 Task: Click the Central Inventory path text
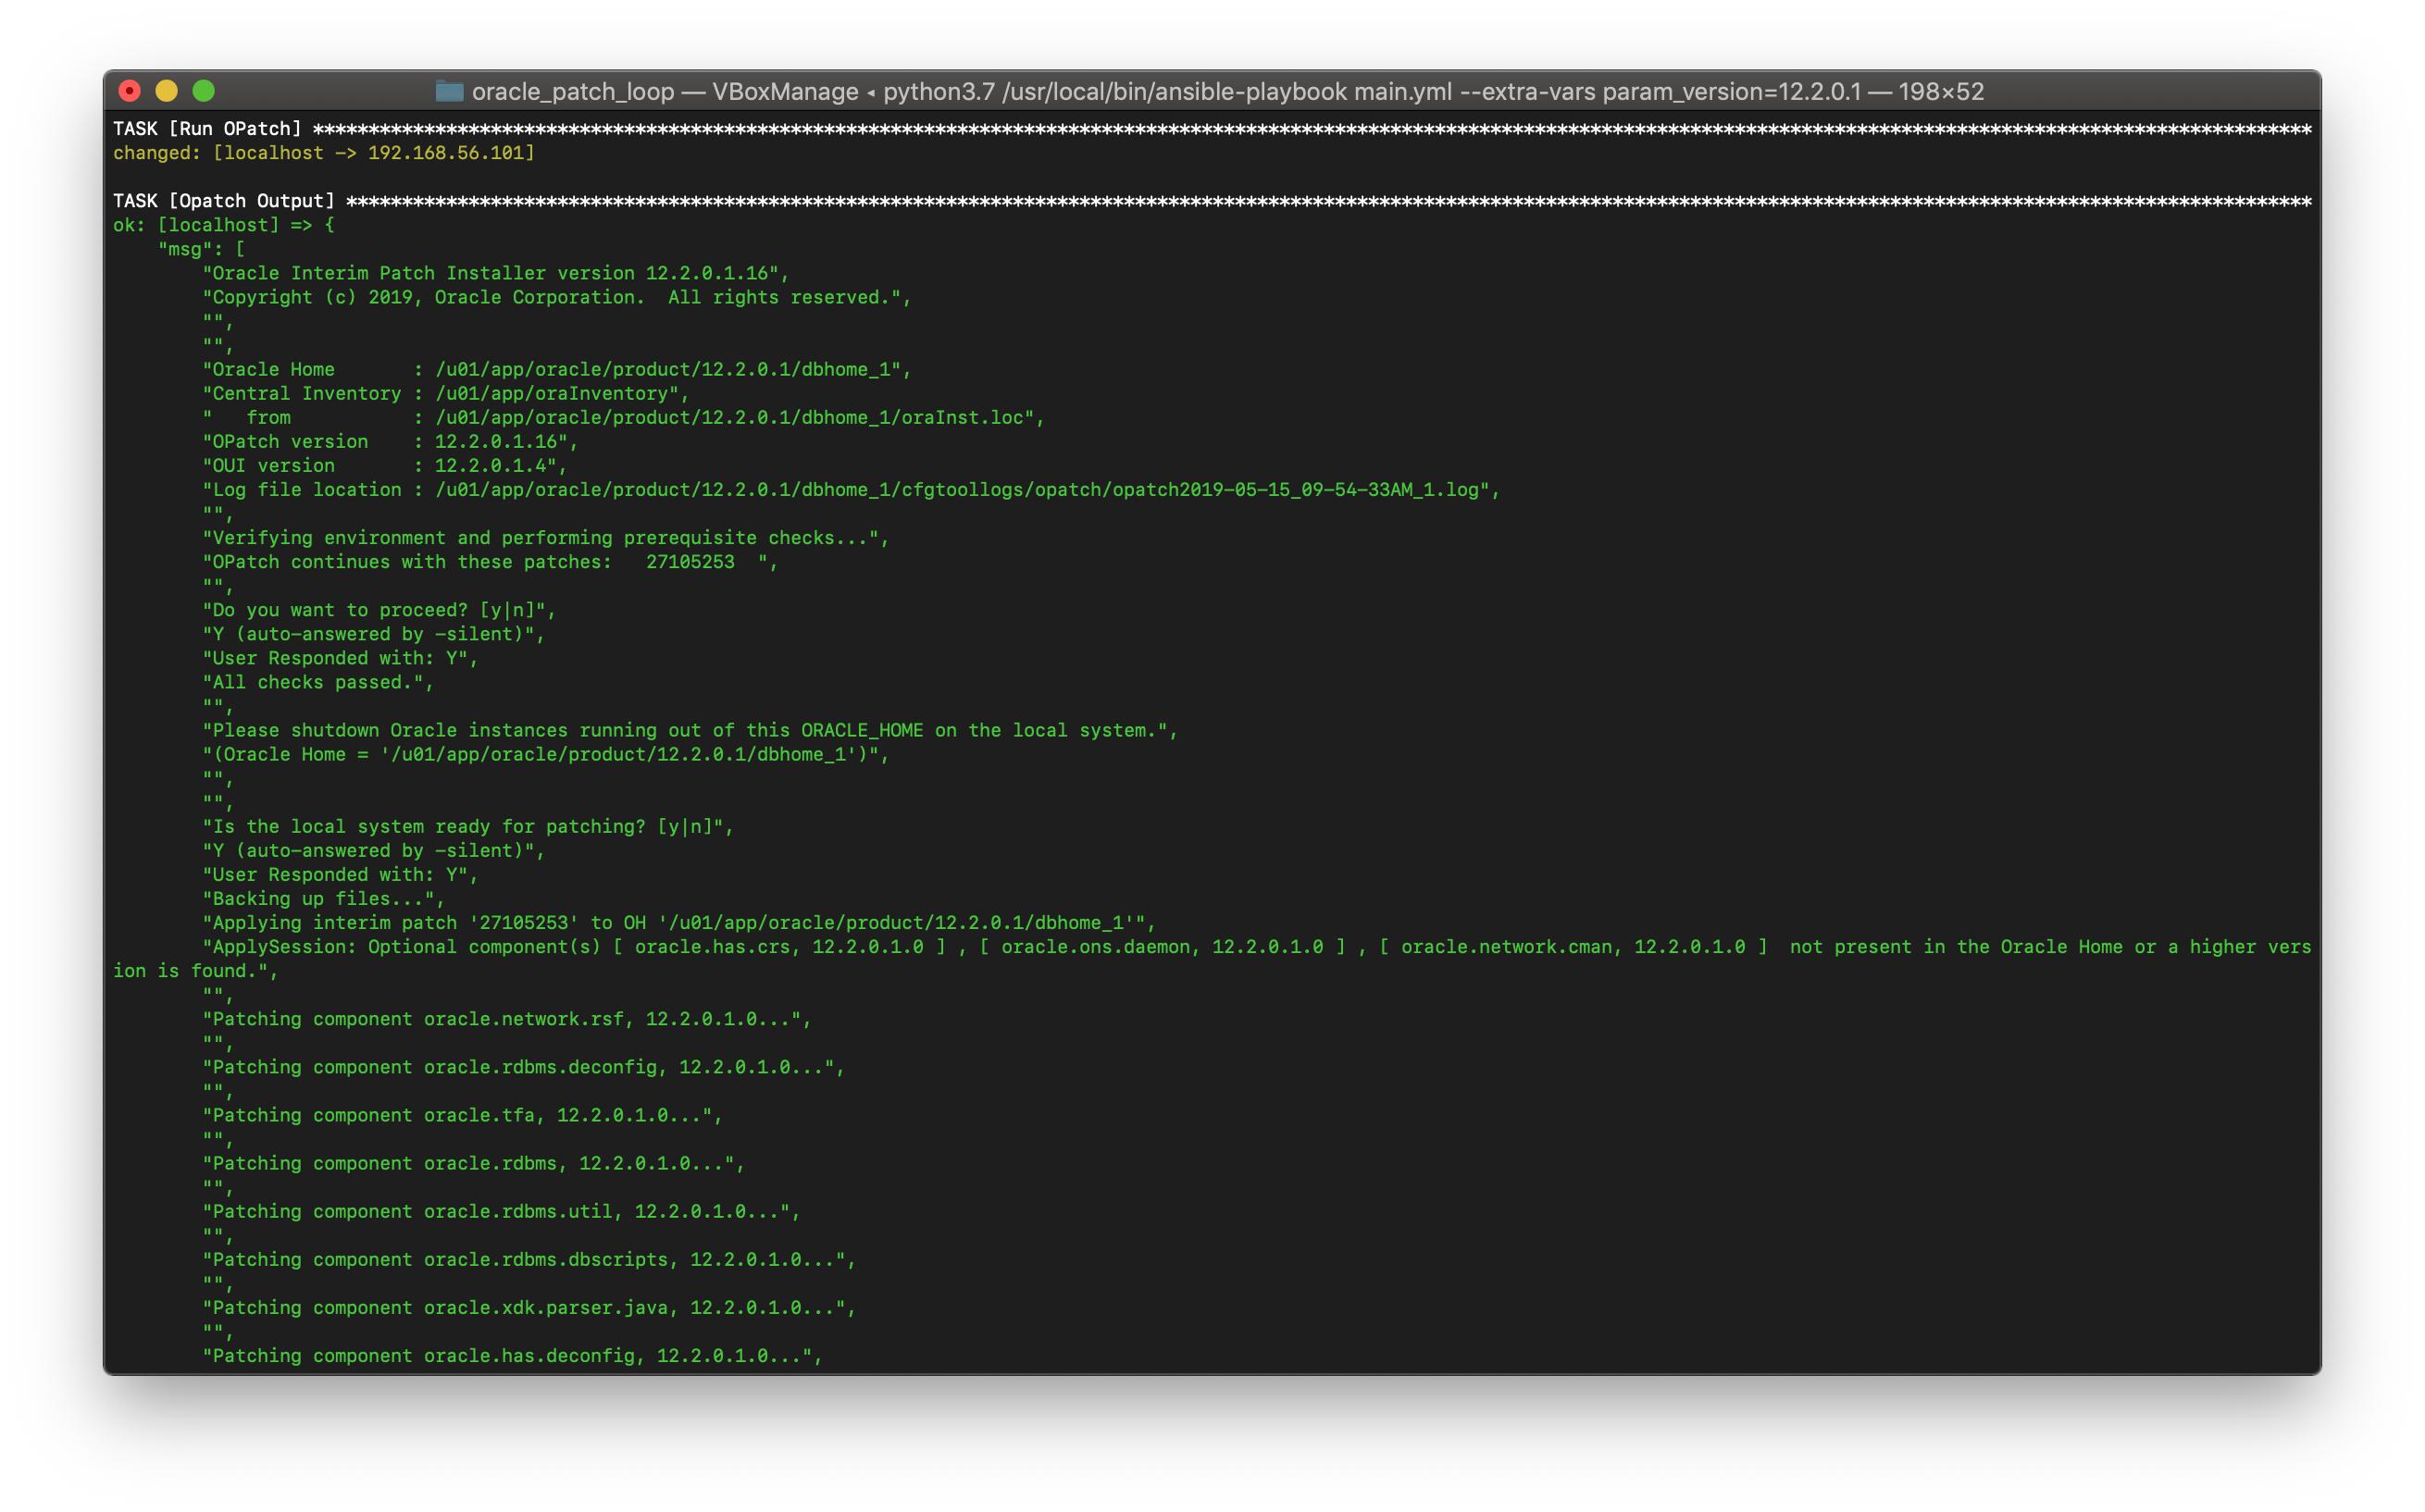[550, 394]
